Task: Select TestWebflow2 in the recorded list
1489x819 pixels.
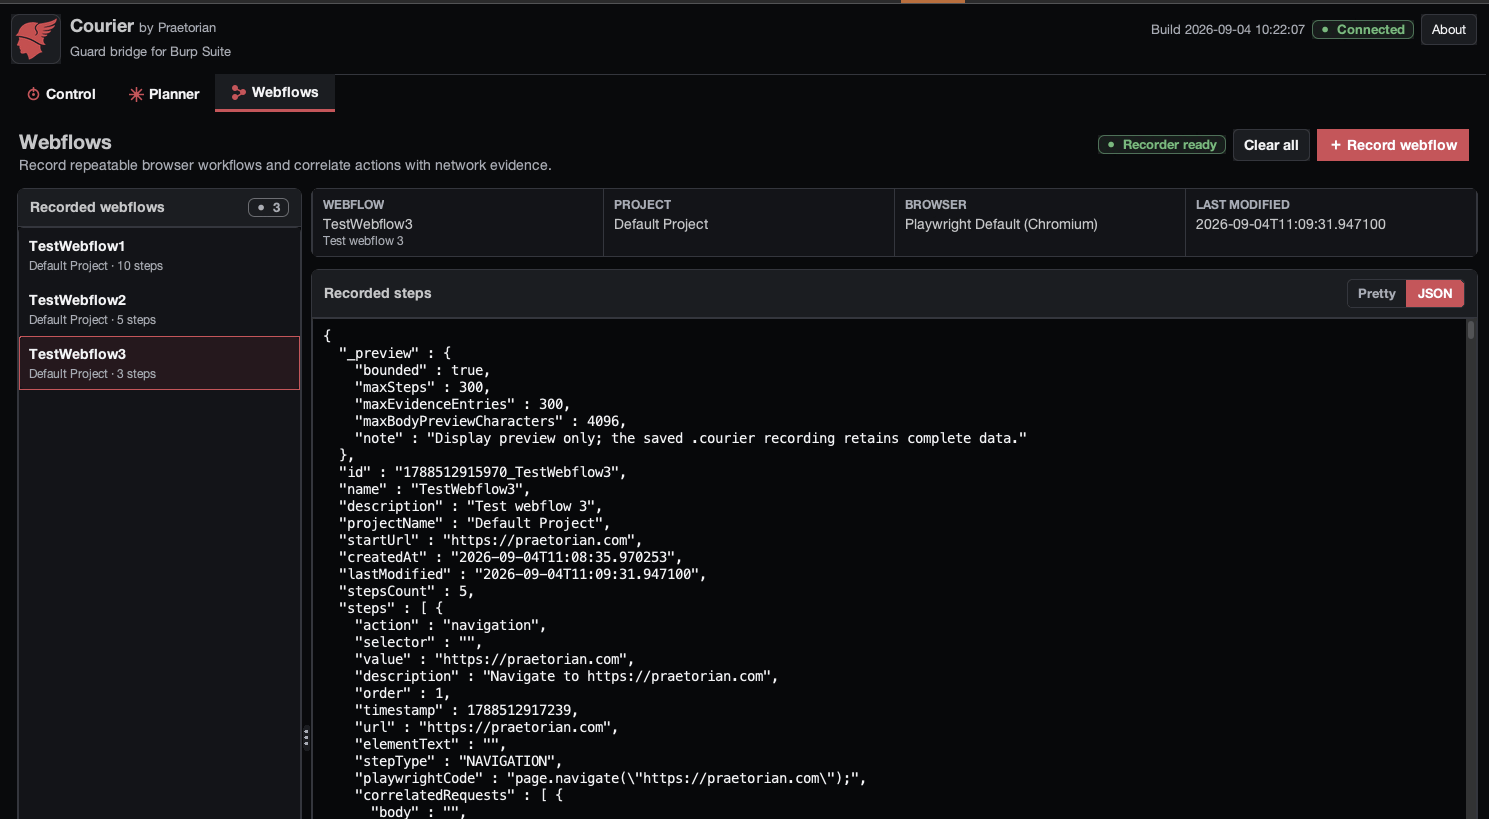Action: [159, 309]
